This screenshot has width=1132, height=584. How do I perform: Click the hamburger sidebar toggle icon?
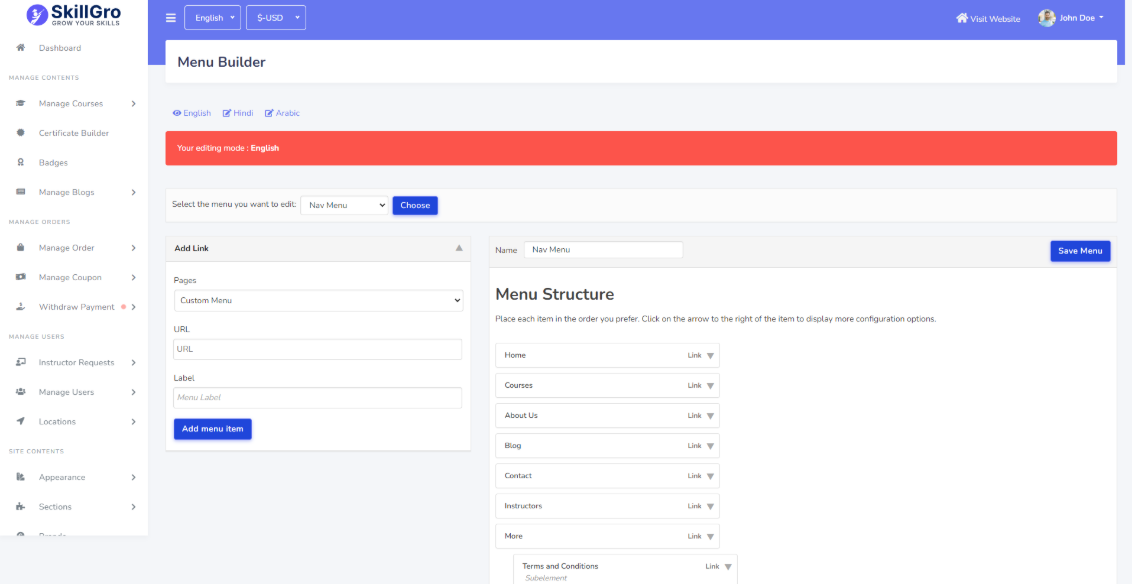pyautogui.click(x=170, y=18)
